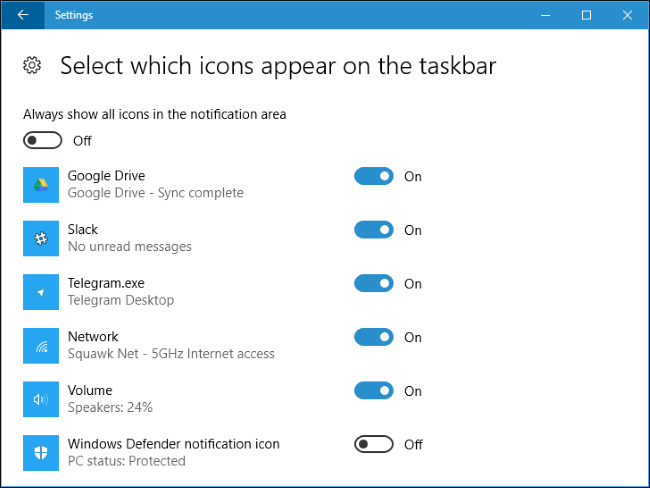
Task: Enable Windows Defender notification icon toggle
Action: (374, 444)
